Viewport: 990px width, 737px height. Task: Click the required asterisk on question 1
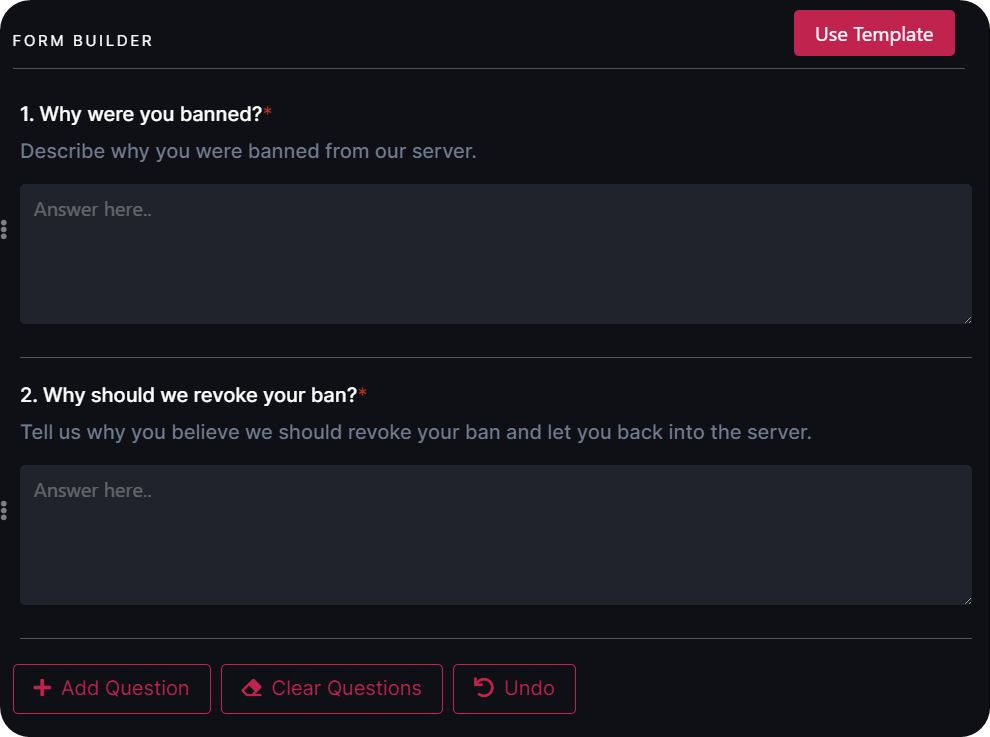[x=266, y=108]
